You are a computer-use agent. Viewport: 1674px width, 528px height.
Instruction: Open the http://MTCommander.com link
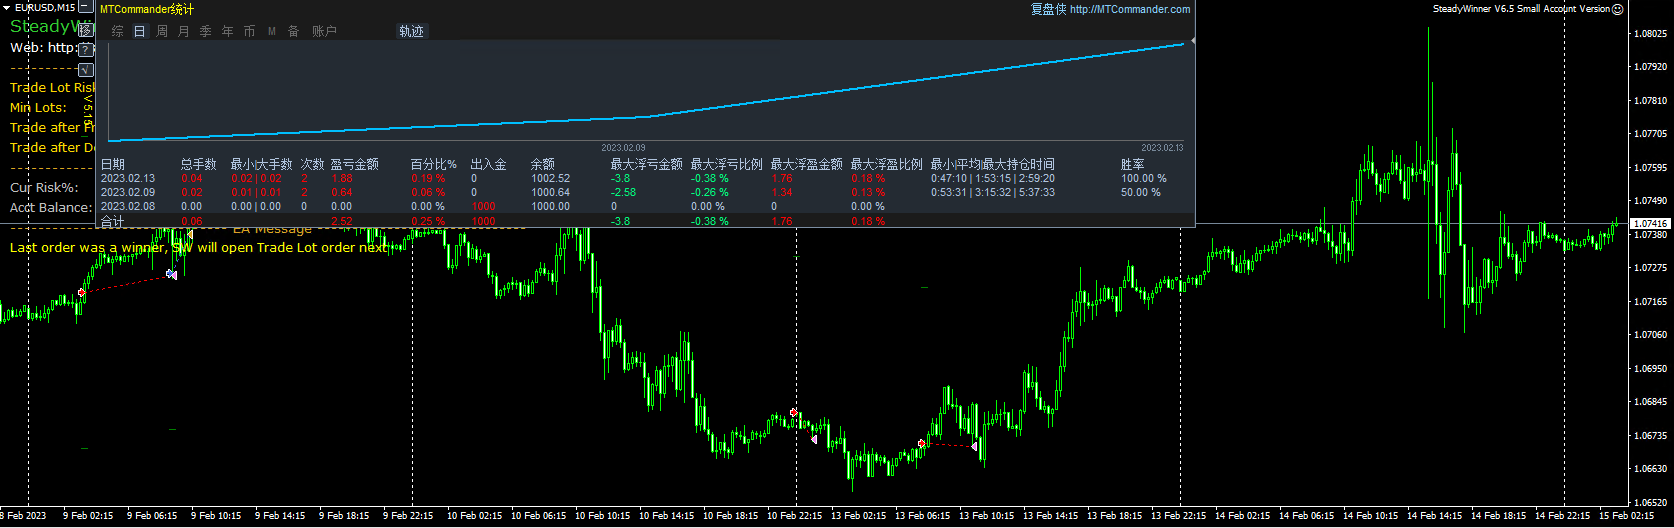click(x=1130, y=9)
